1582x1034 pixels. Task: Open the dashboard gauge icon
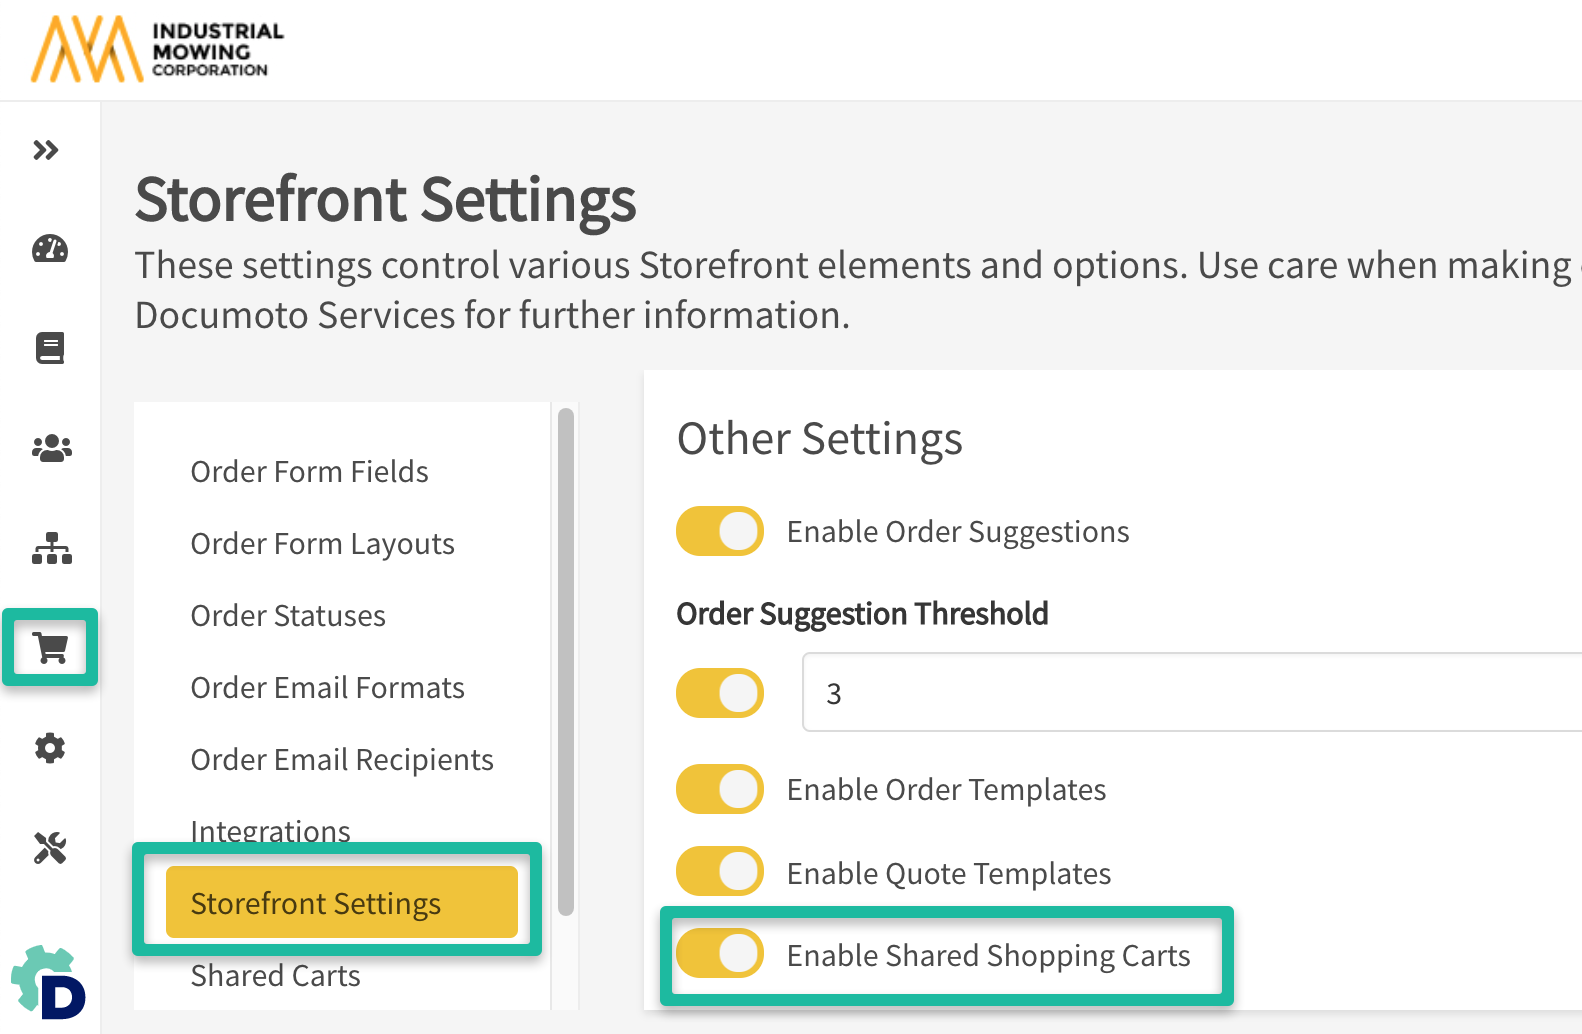pos(50,249)
